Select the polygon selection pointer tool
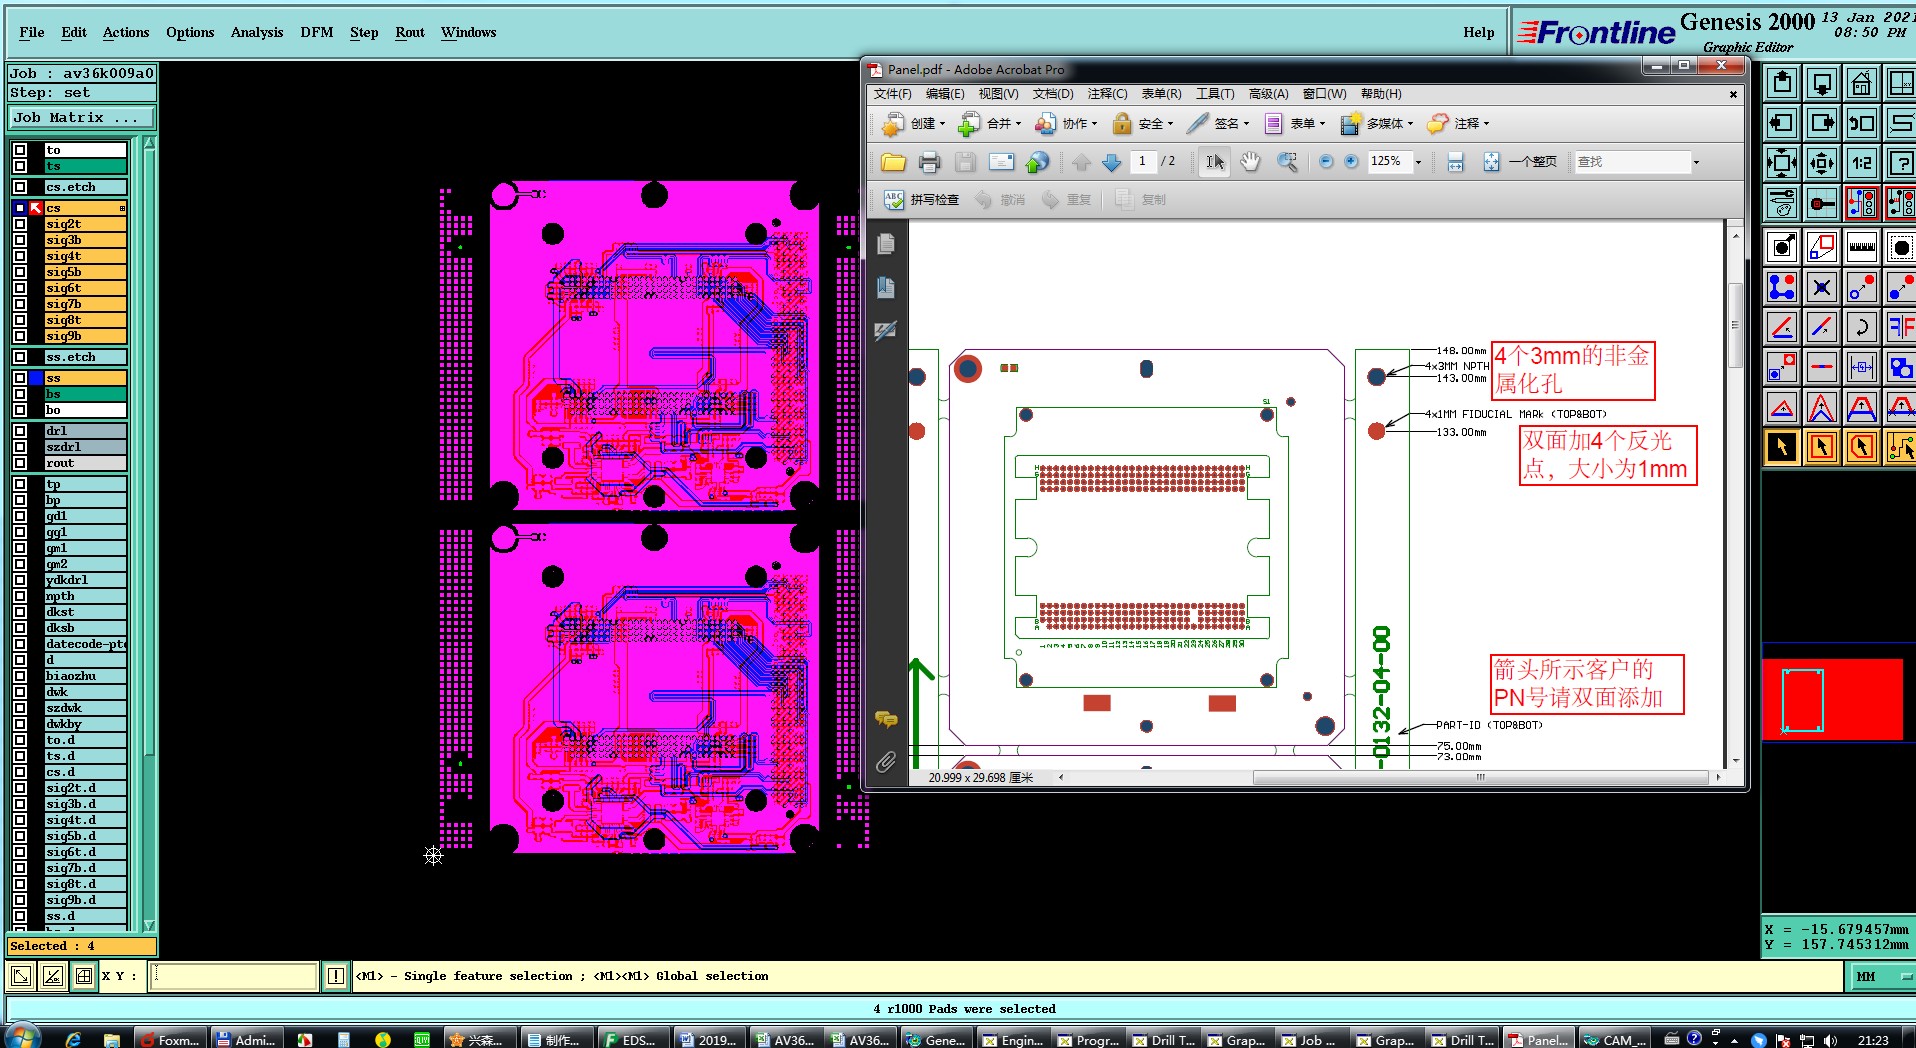Image resolution: width=1916 pixels, height=1048 pixels. click(1861, 447)
